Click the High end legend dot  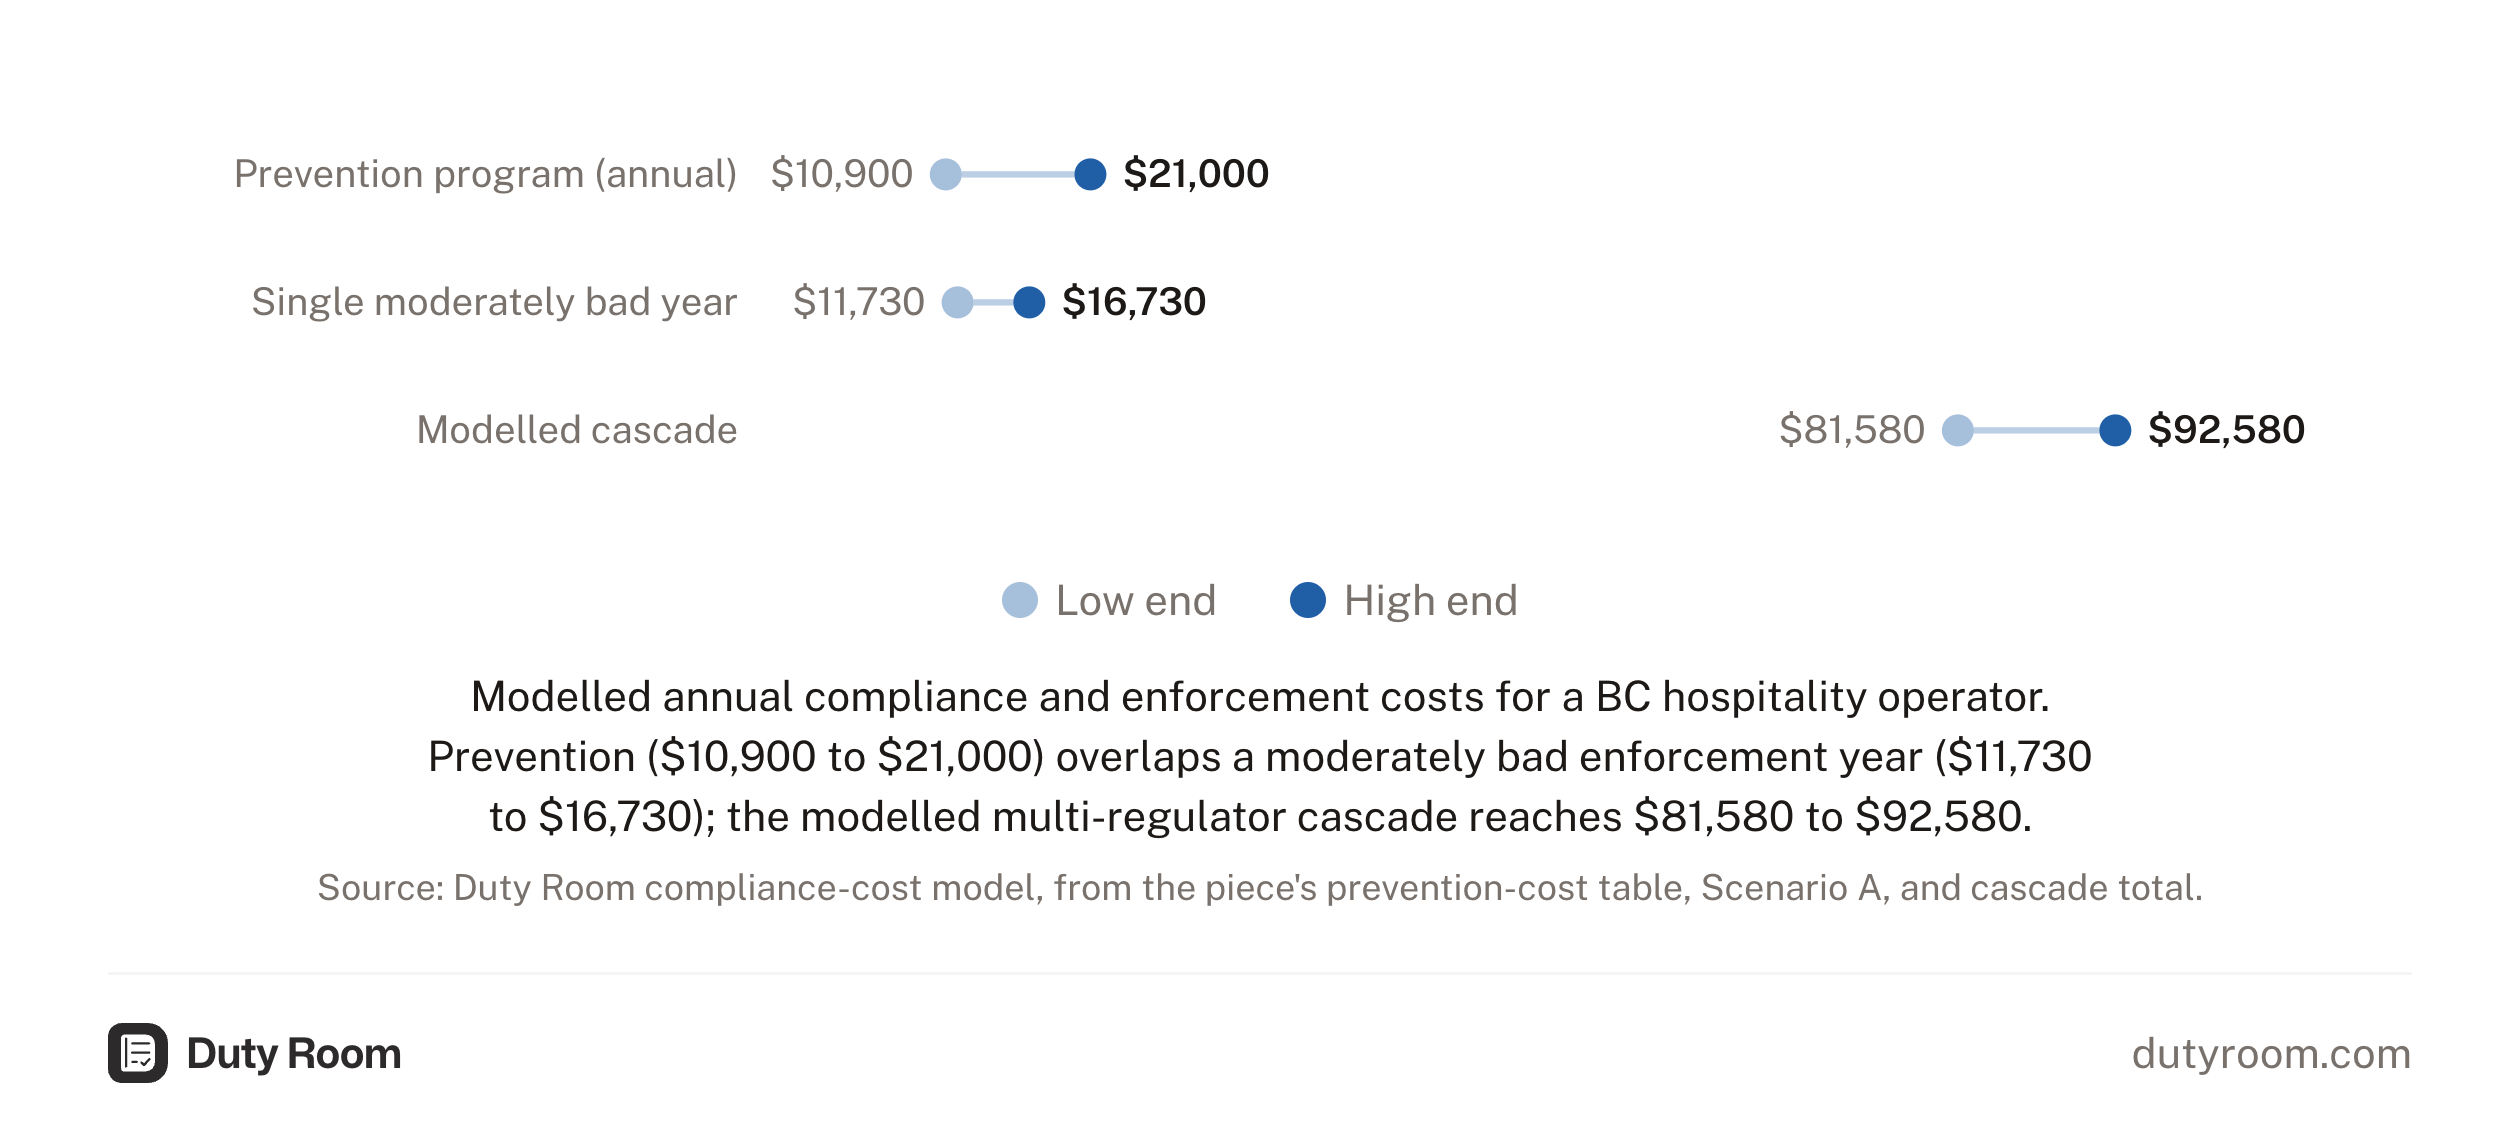point(1308,600)
